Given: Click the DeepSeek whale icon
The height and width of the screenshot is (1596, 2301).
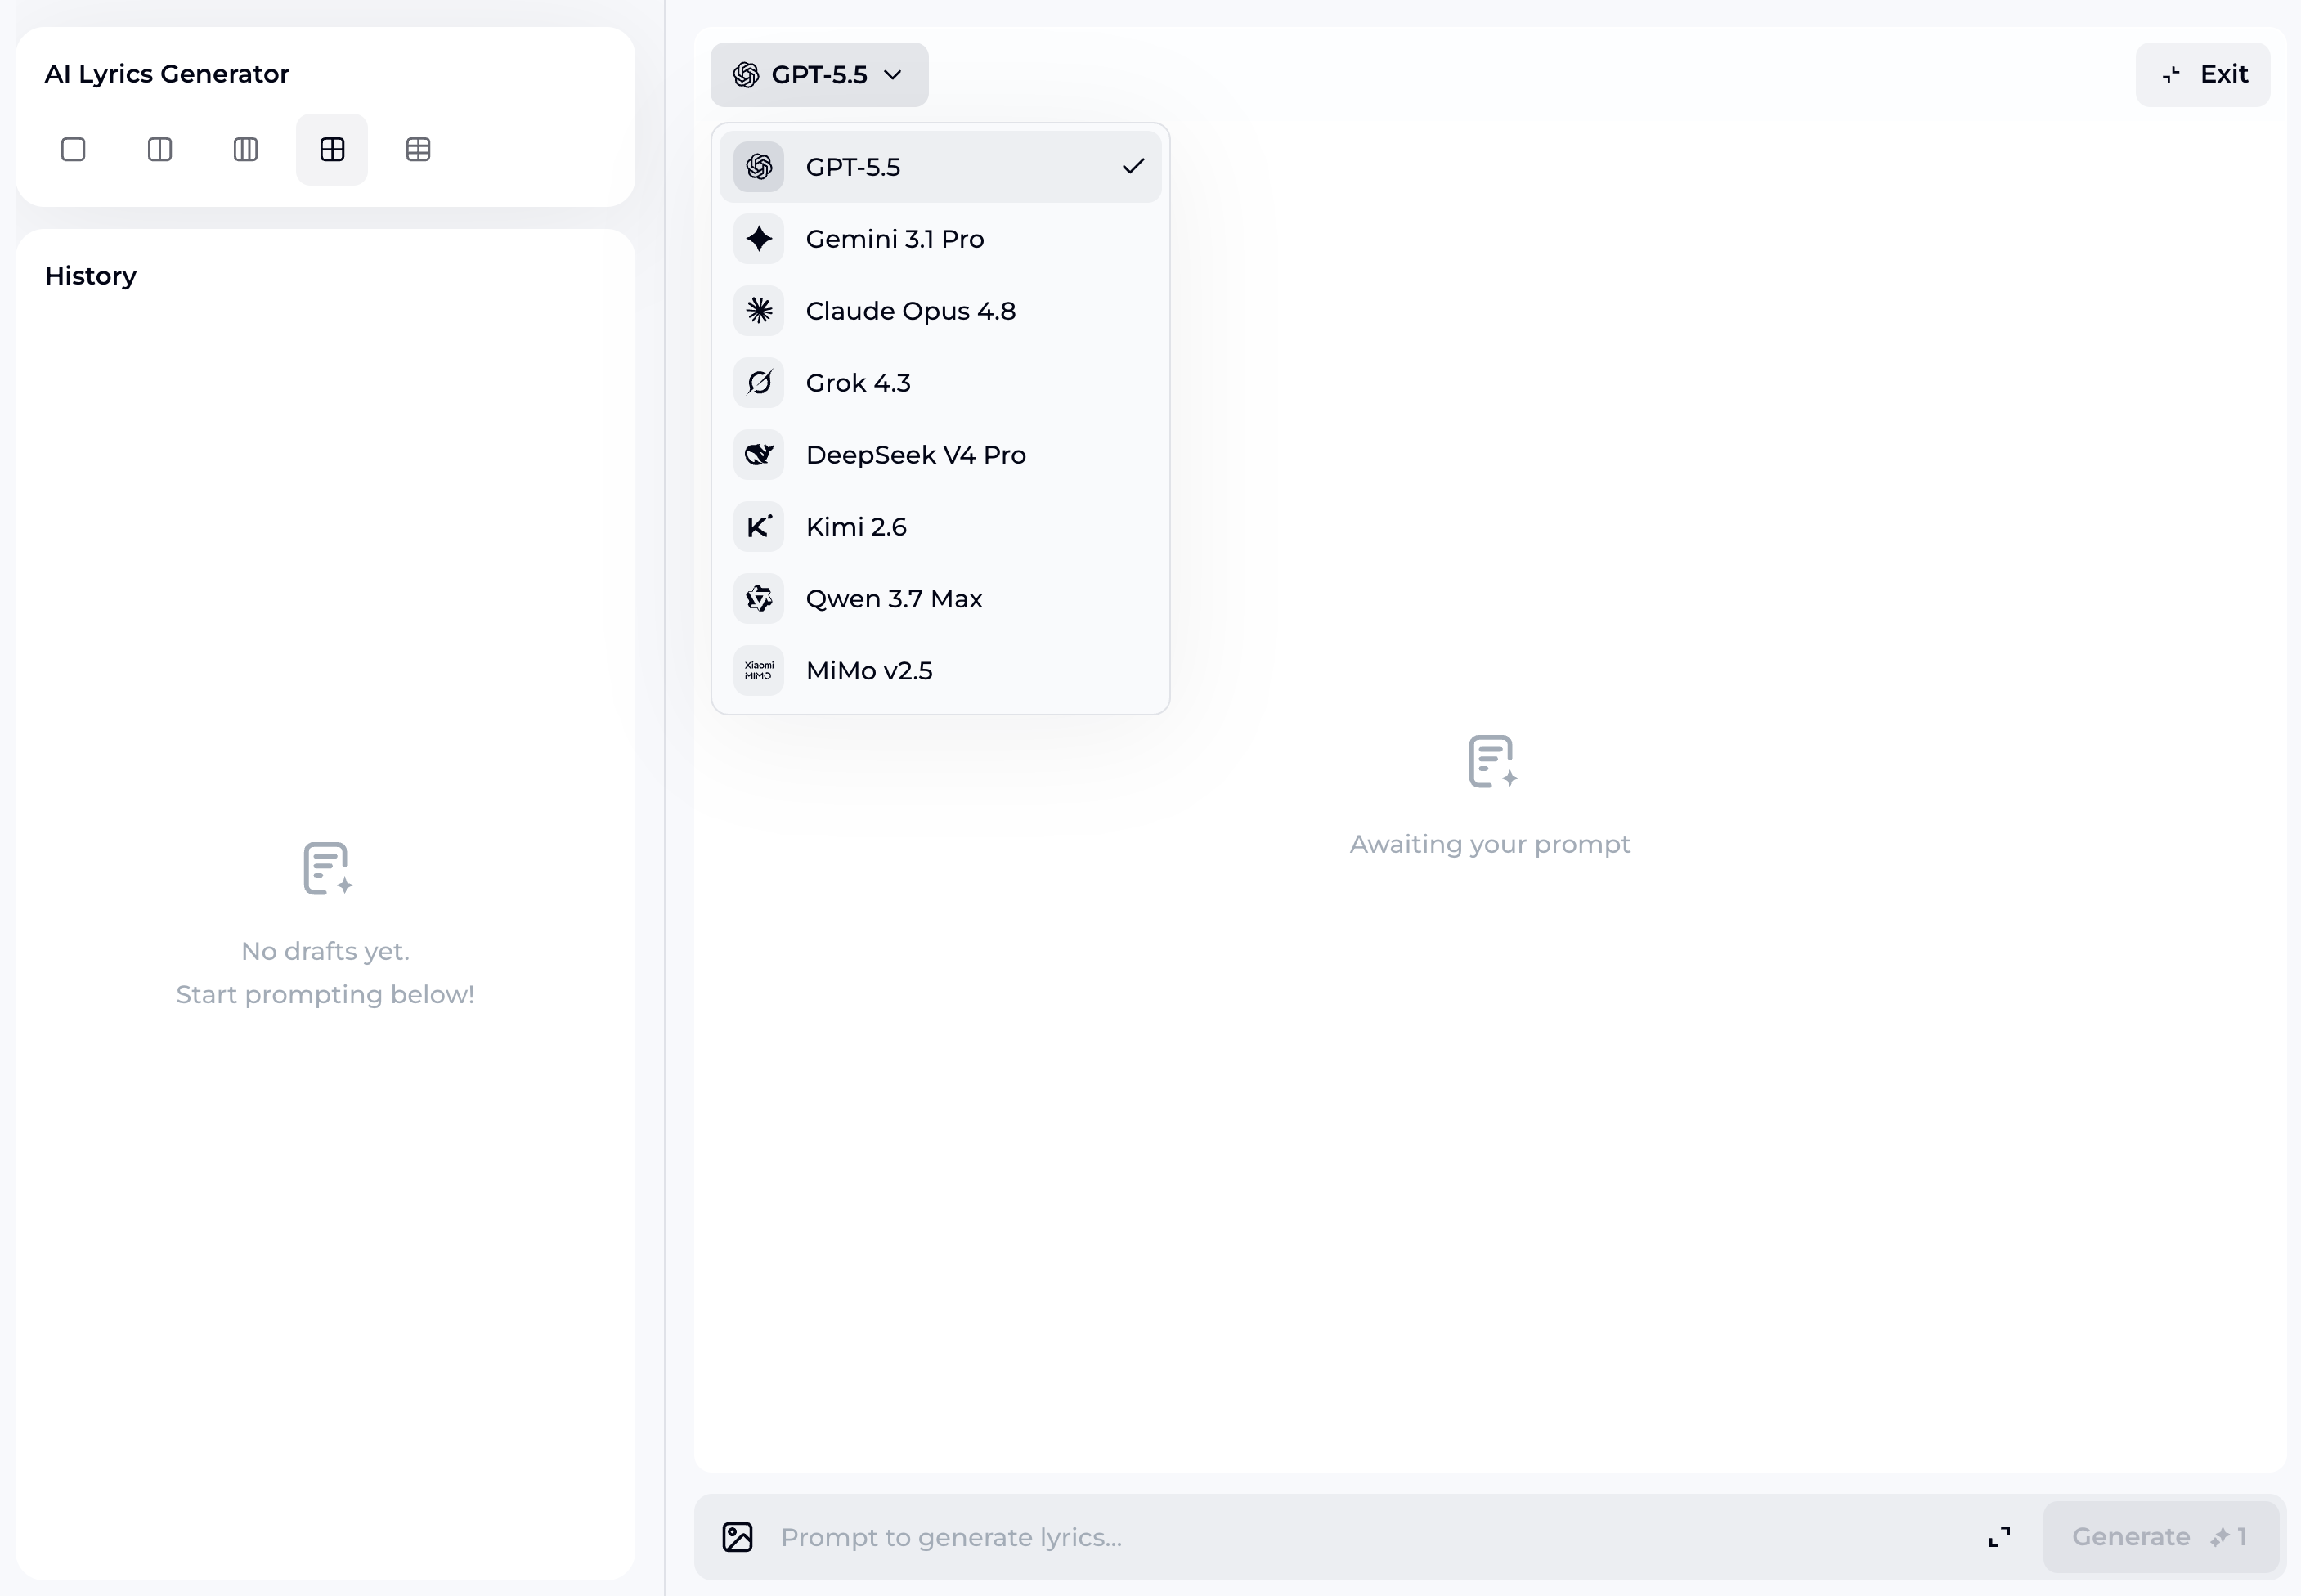Looking at the screenshot, I should pyautogui.click(x=759, y=455).
